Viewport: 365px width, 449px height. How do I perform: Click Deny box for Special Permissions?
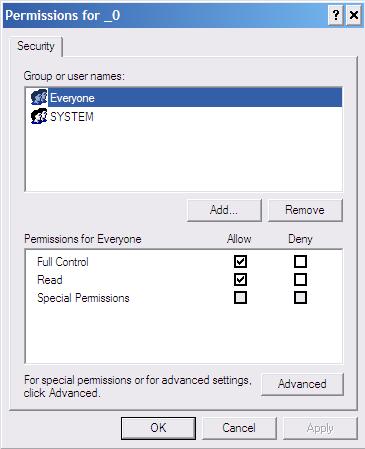(300, 297)
